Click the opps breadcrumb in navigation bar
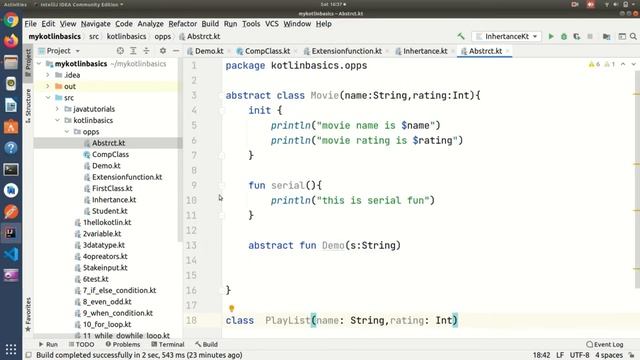640x360 pixels. 162,36
